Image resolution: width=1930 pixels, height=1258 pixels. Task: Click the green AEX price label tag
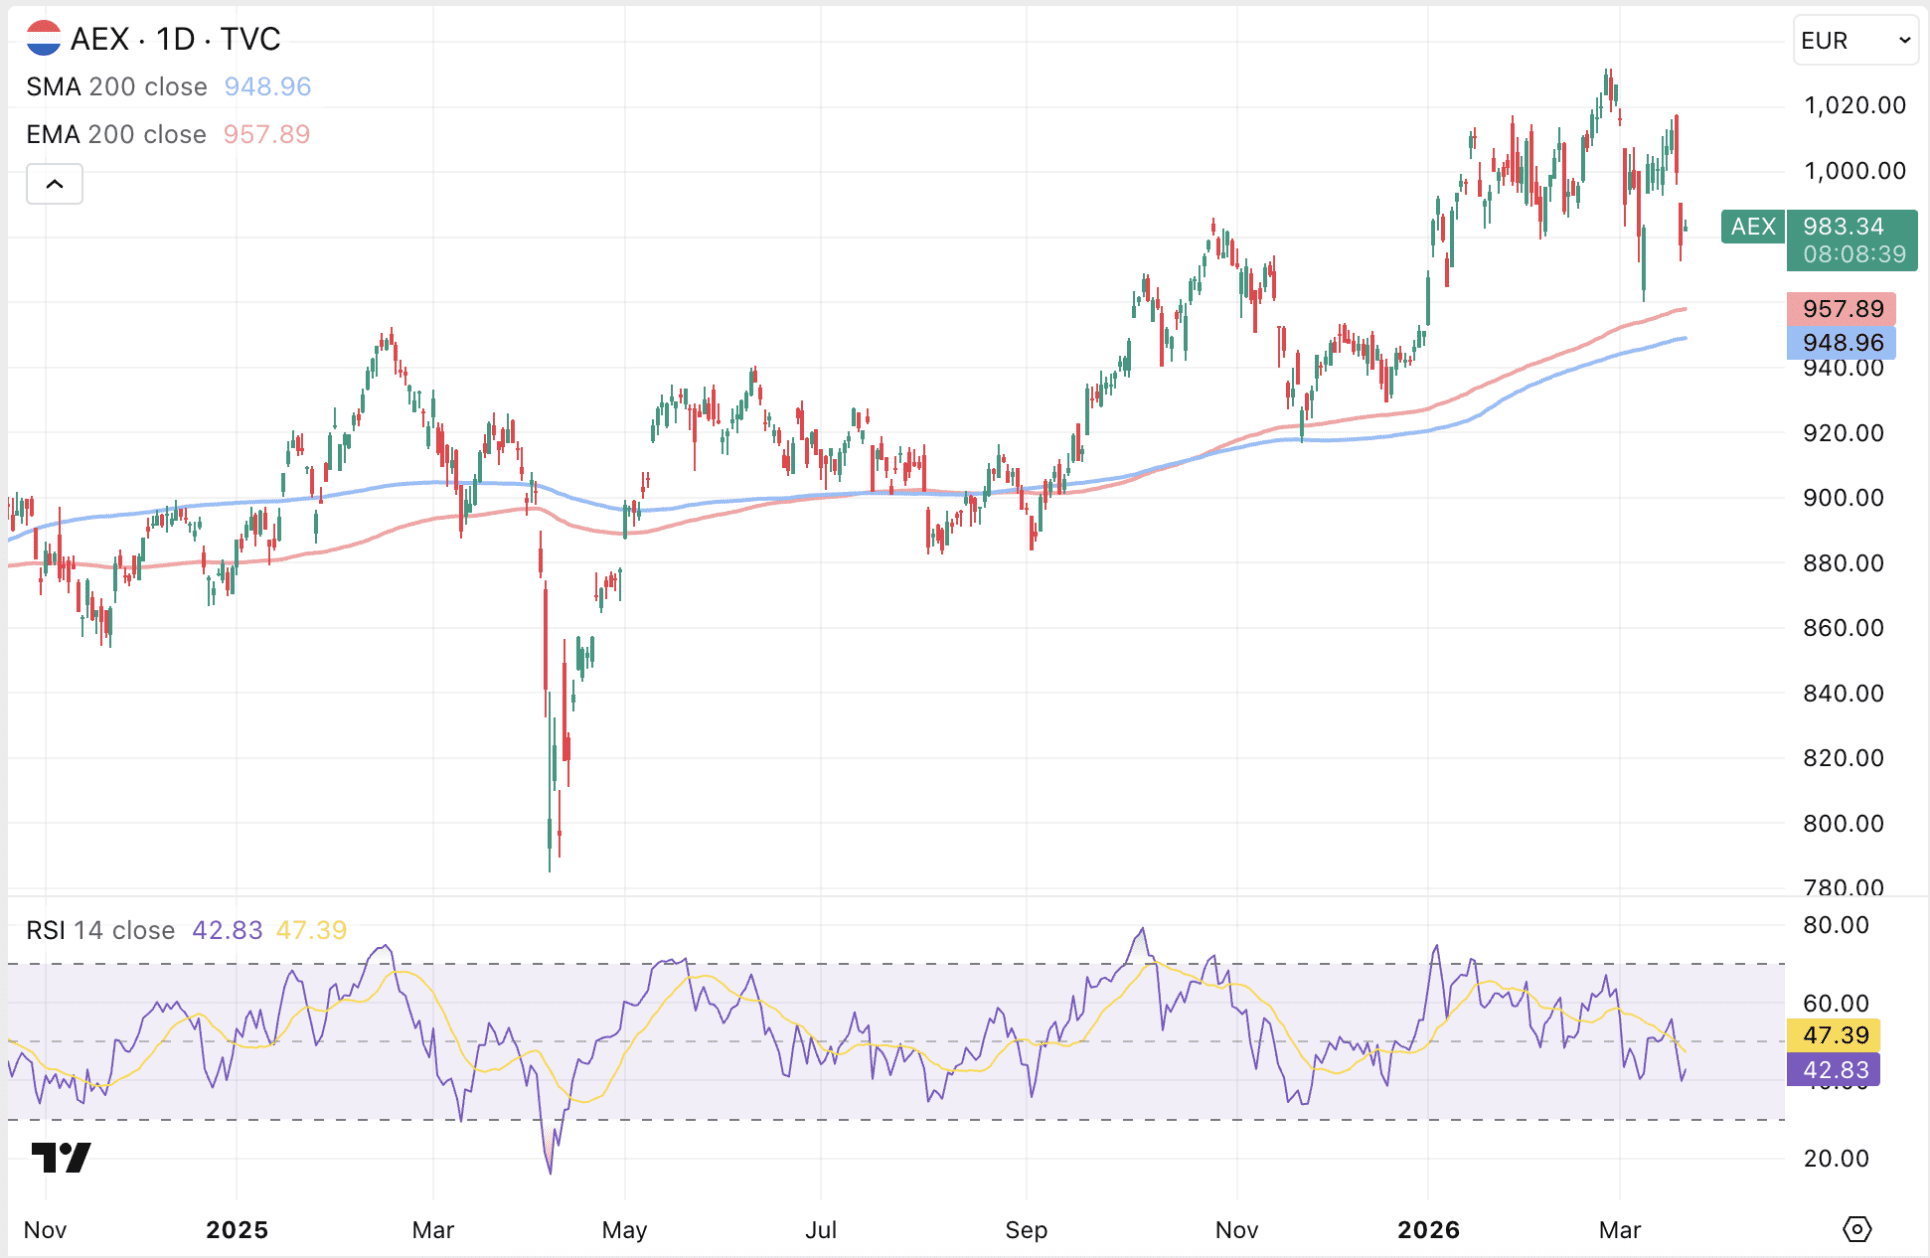pos(1752,226)
